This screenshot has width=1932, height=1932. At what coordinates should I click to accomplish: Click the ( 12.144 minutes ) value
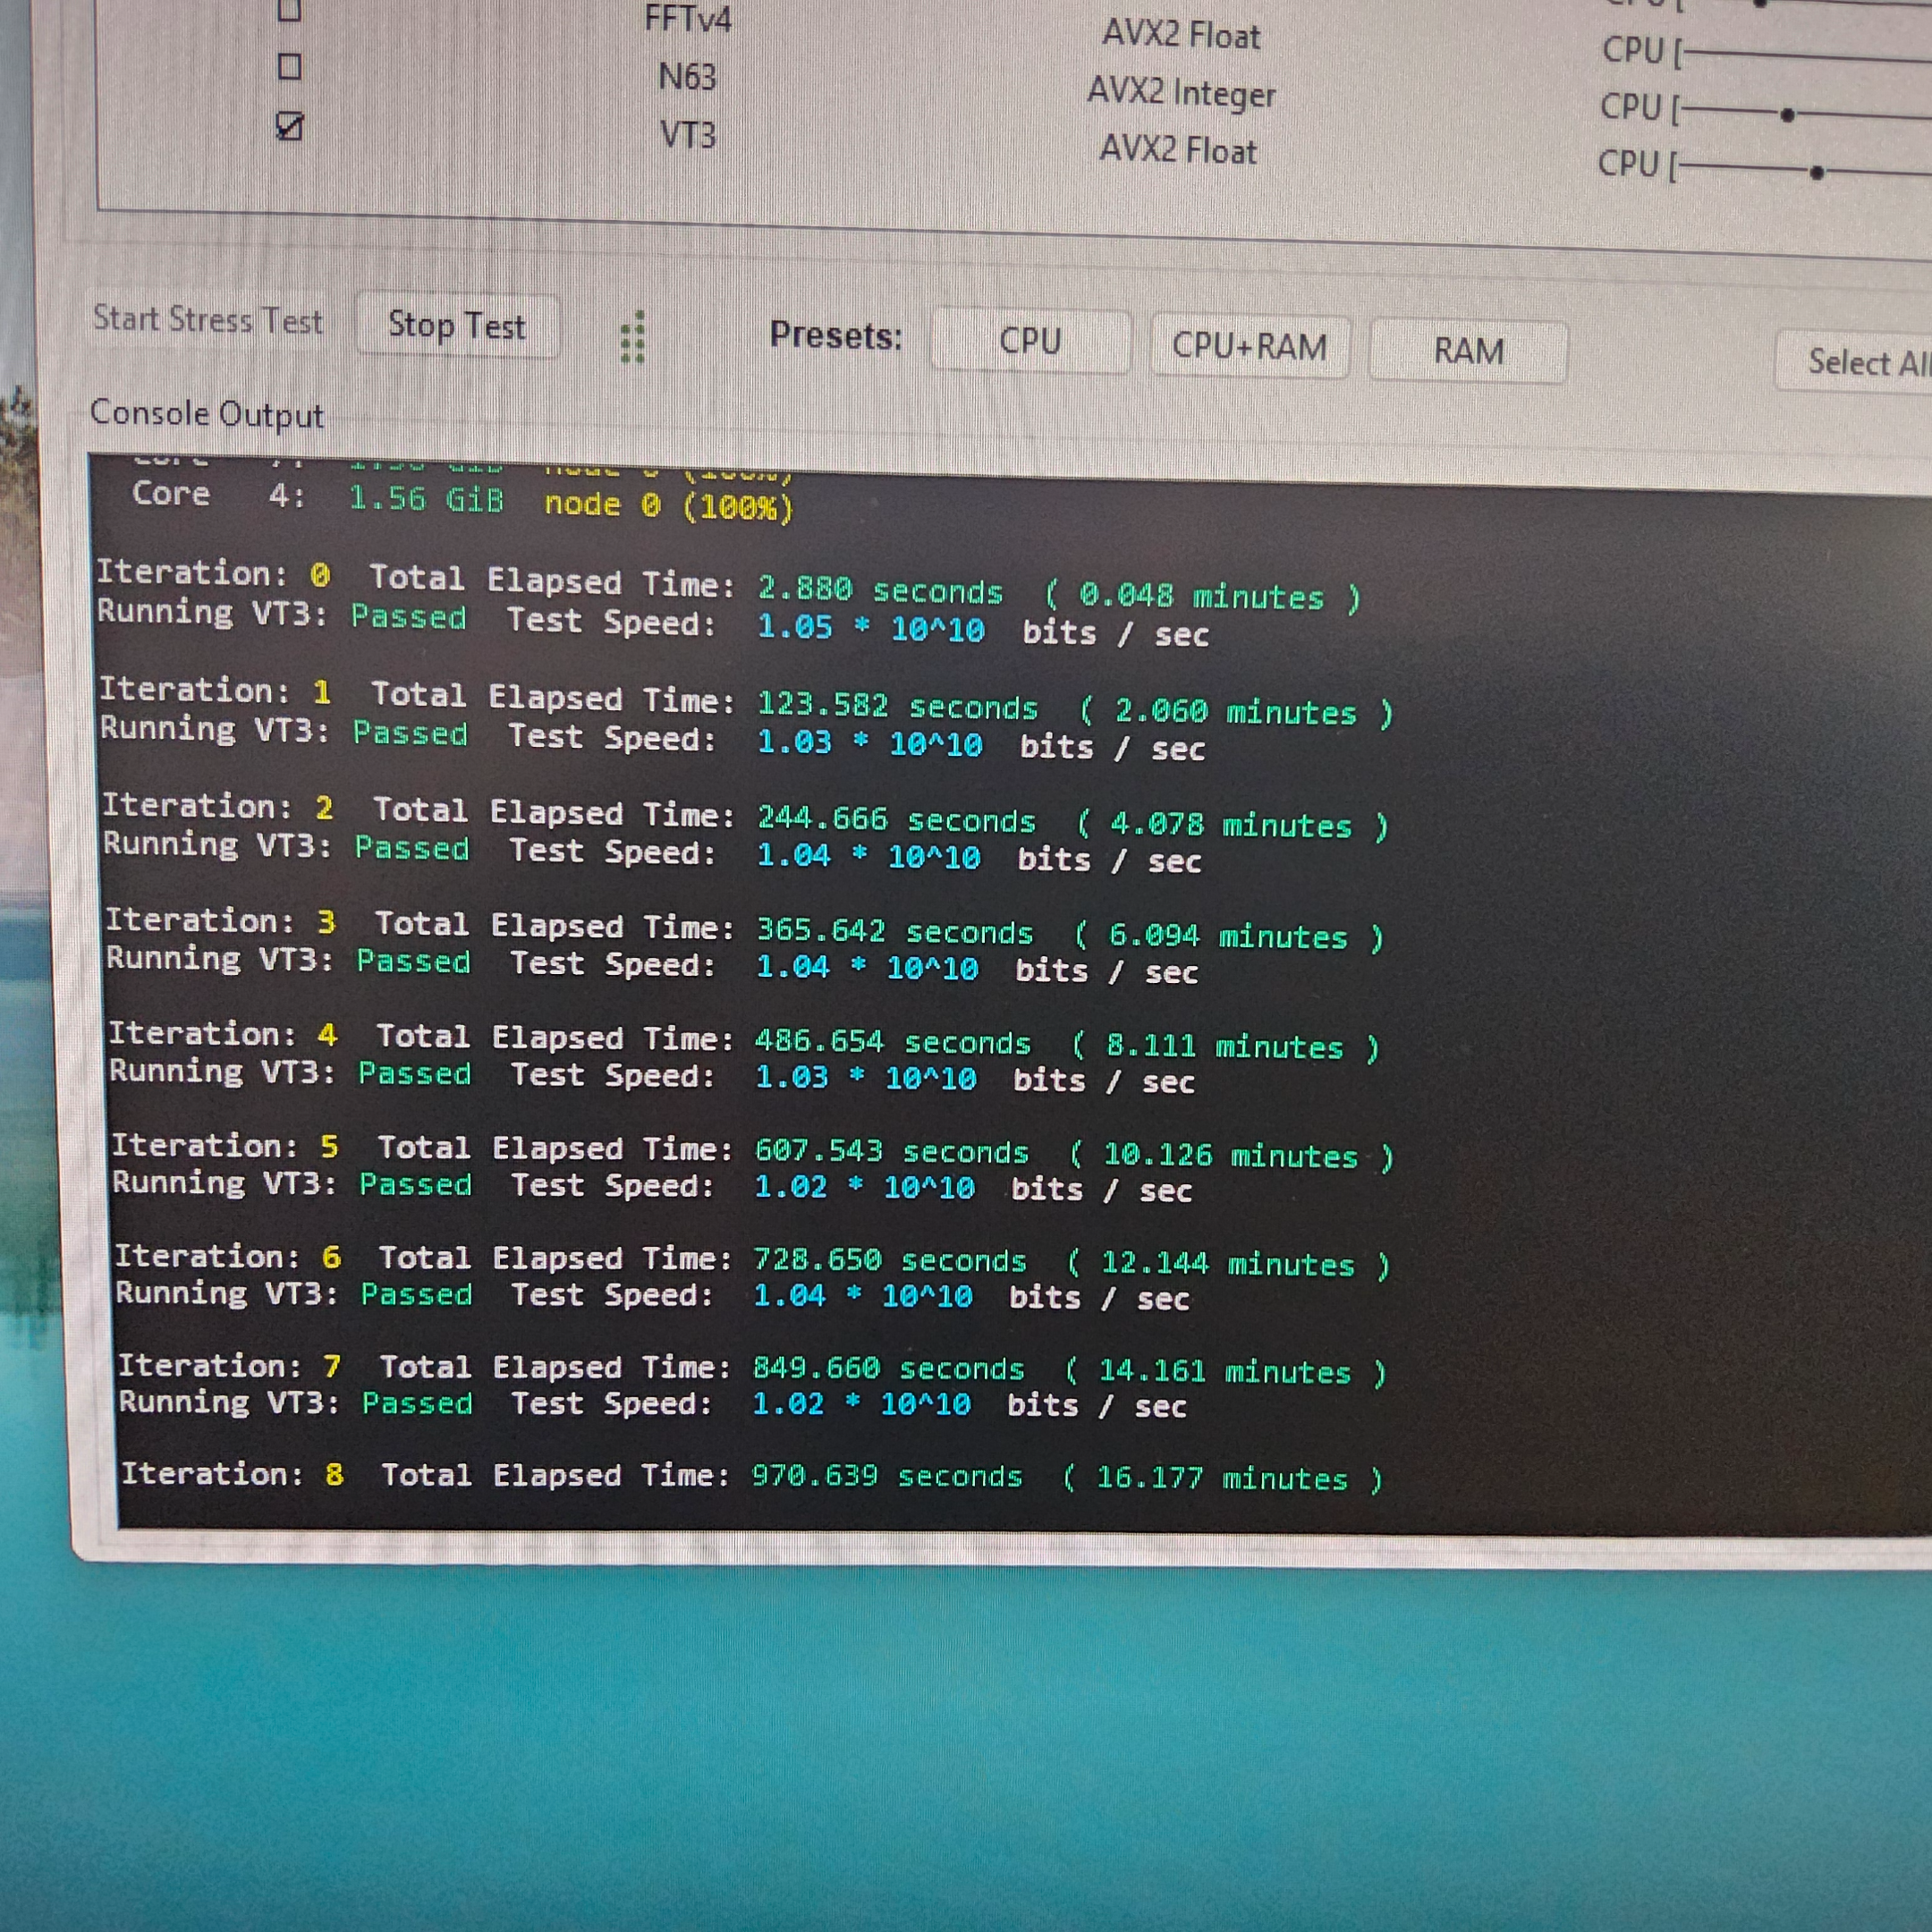(1228, 1264)
